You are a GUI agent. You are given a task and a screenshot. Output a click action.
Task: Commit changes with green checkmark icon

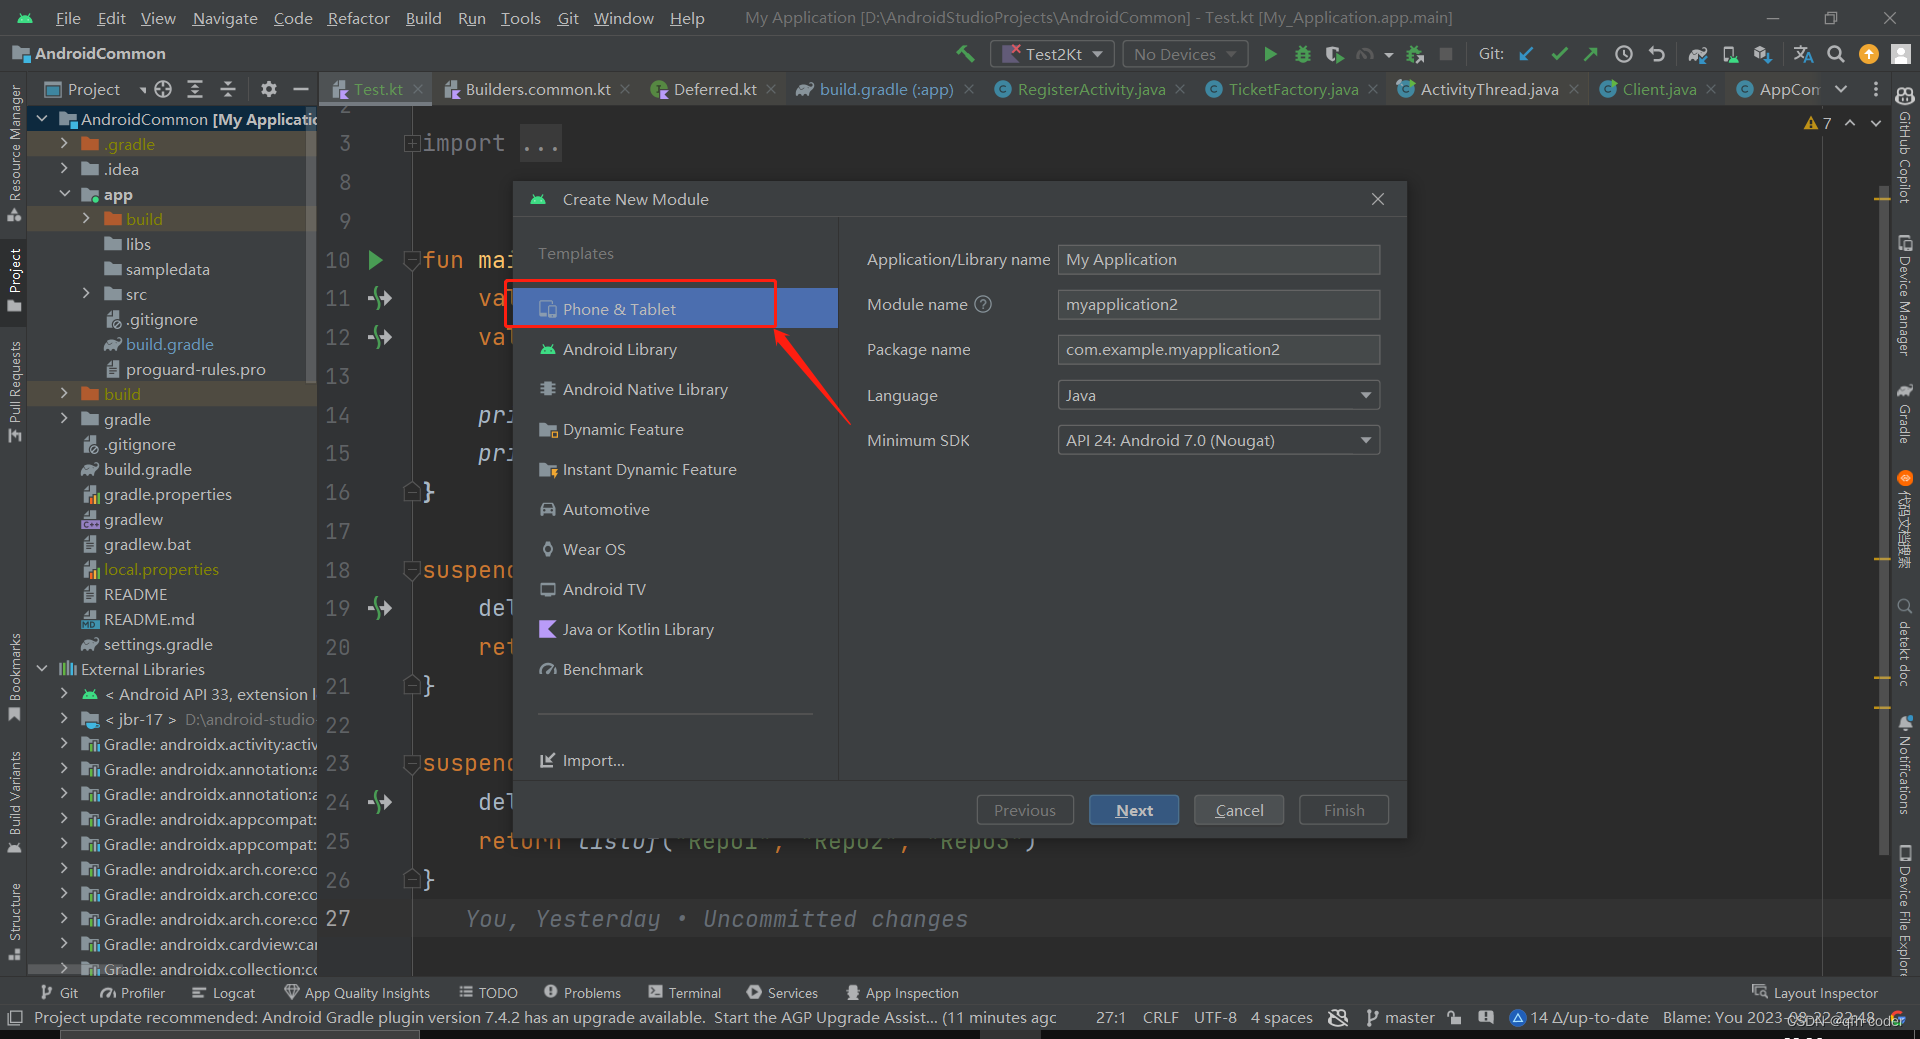pyautogui.click(x=1559, y=54)
